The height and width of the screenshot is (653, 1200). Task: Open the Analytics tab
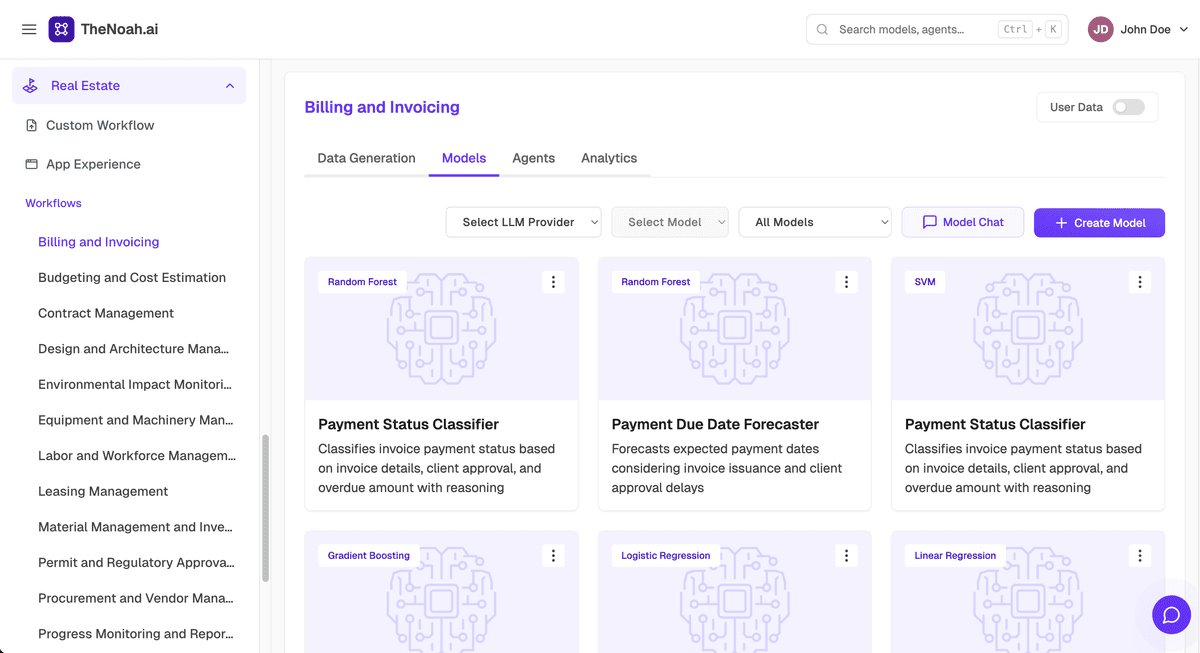pos(609,158)
